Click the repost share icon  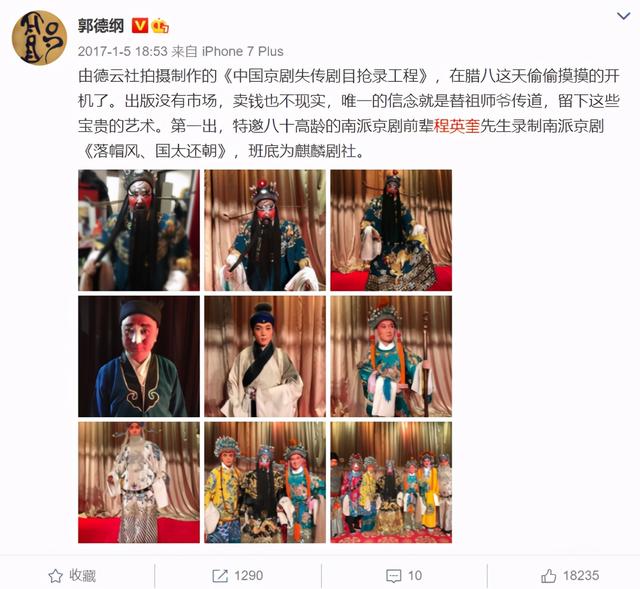[x=220, y=576]
